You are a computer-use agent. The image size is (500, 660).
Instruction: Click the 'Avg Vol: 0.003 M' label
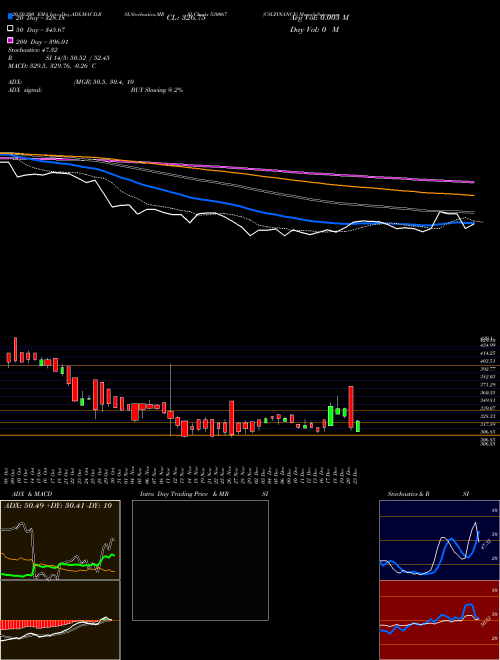click(319, 18)
